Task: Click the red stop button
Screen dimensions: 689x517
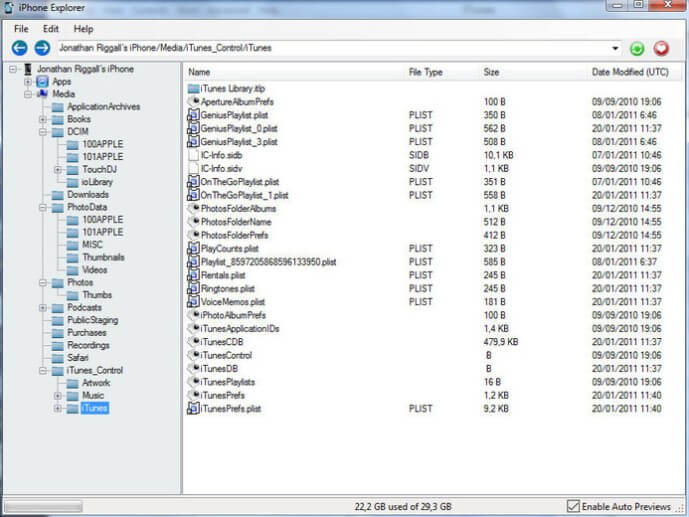Action: pos(661,48)
